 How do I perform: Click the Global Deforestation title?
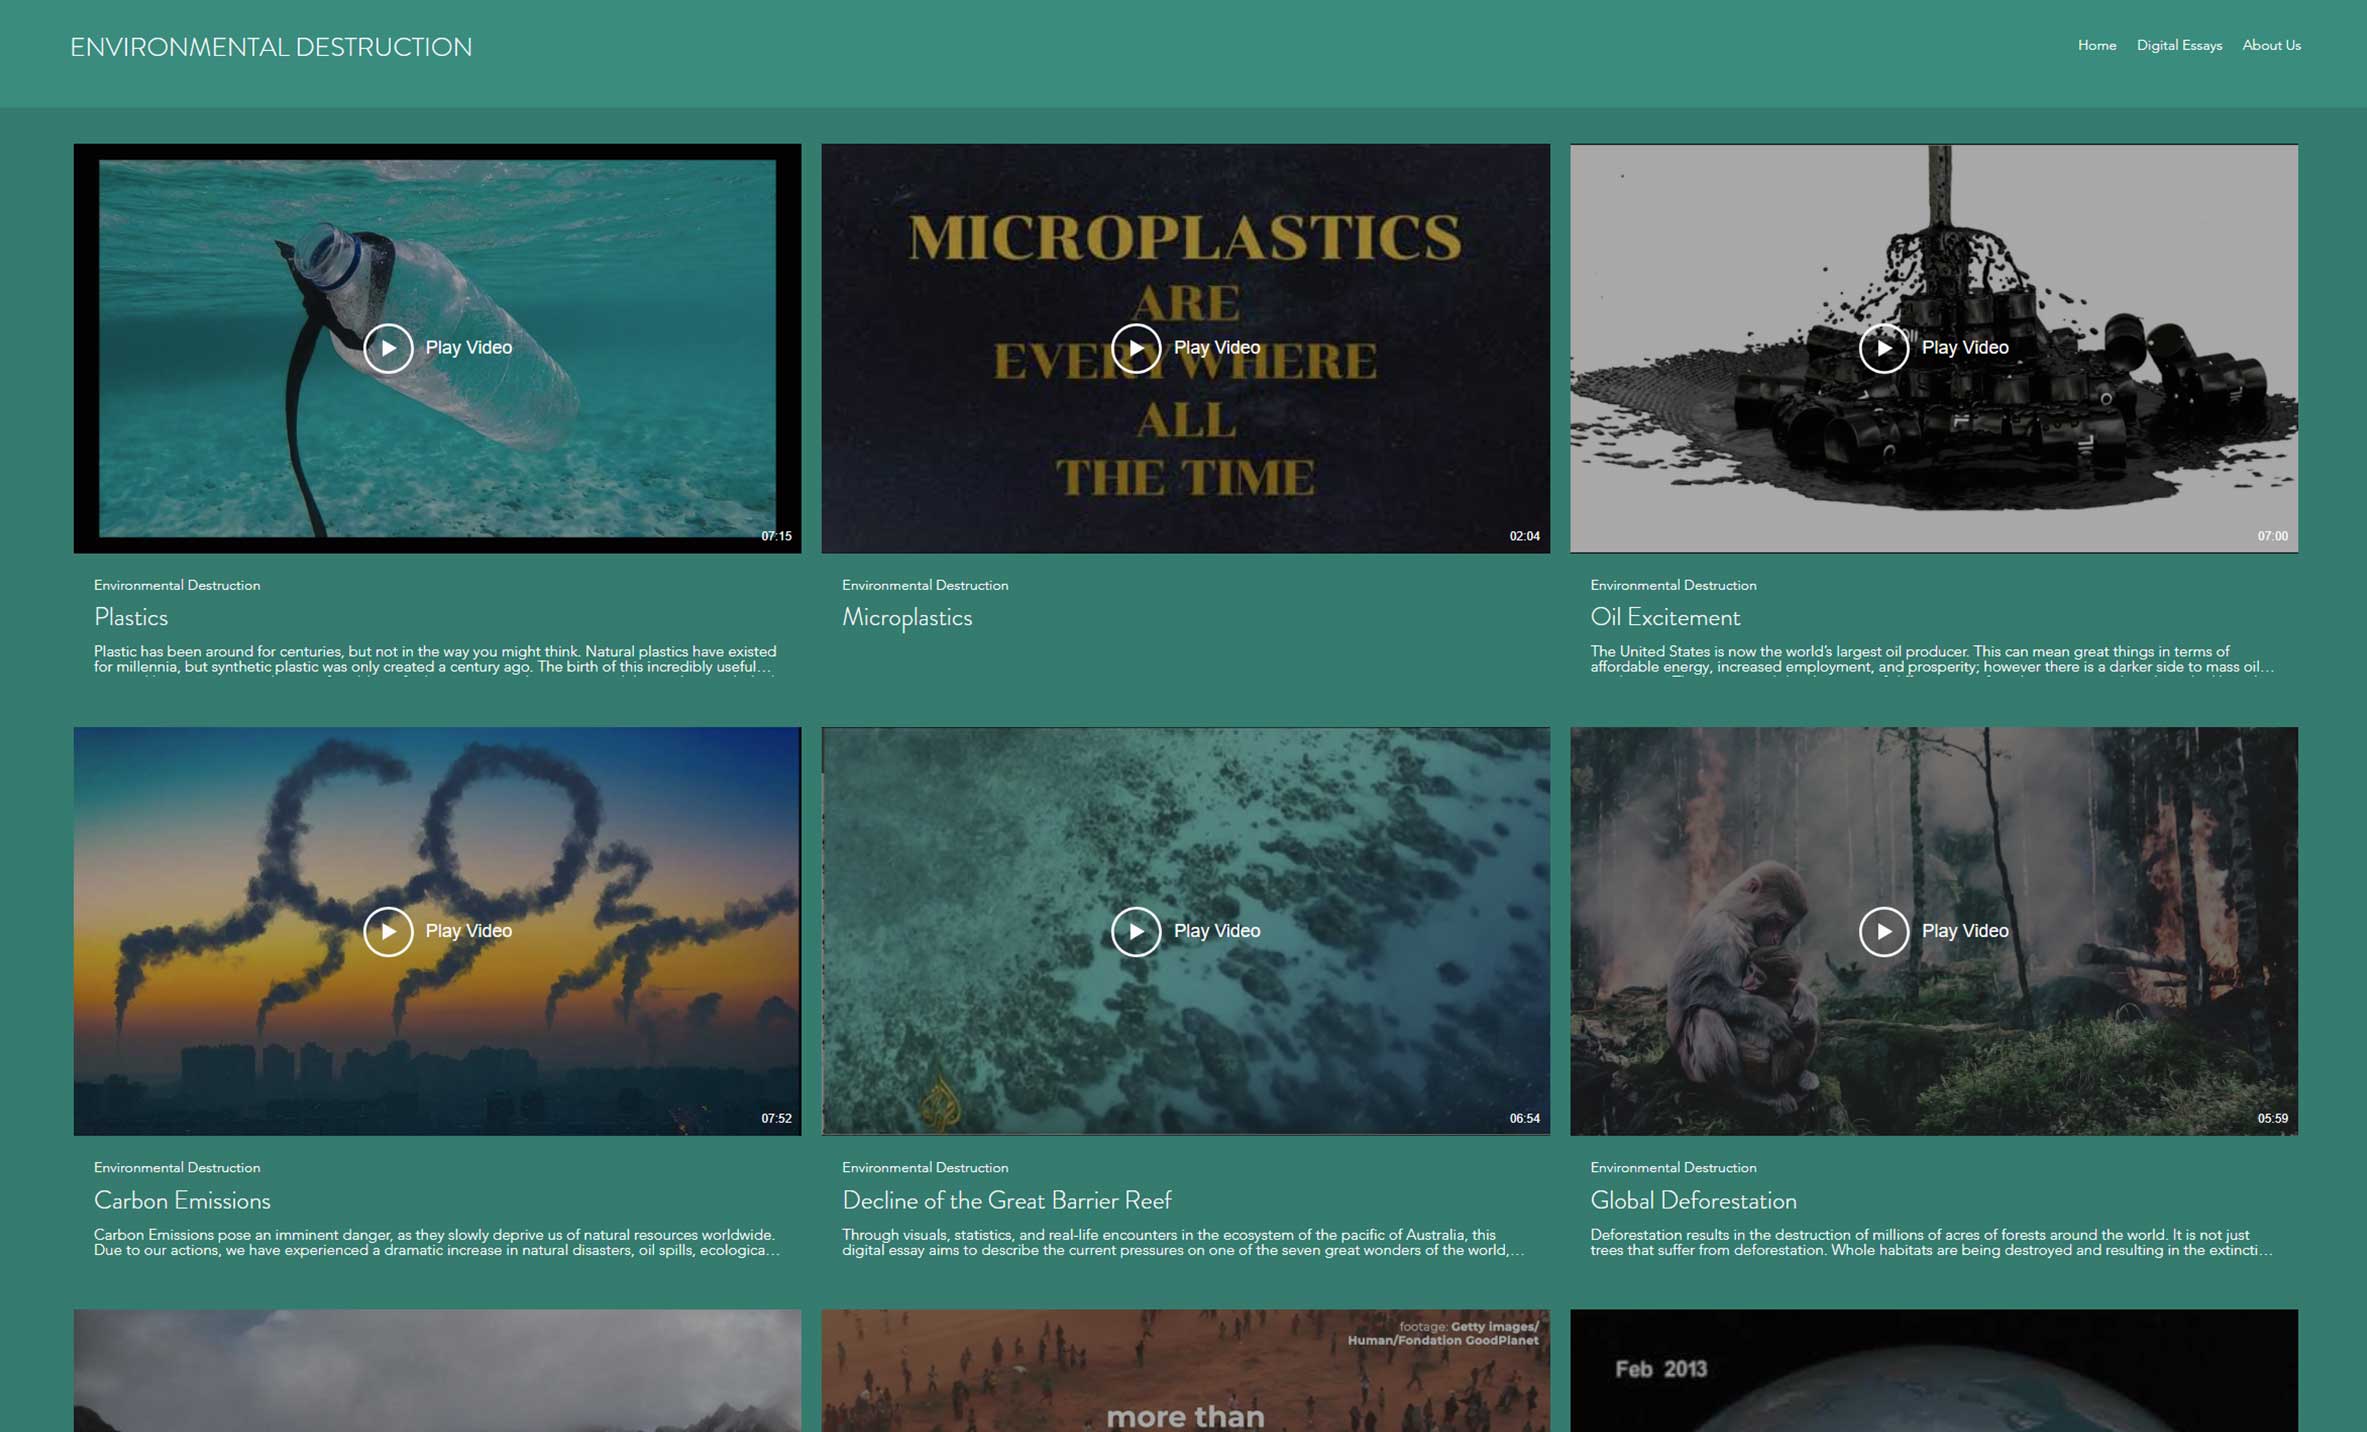click(x=1692, y=1200)
